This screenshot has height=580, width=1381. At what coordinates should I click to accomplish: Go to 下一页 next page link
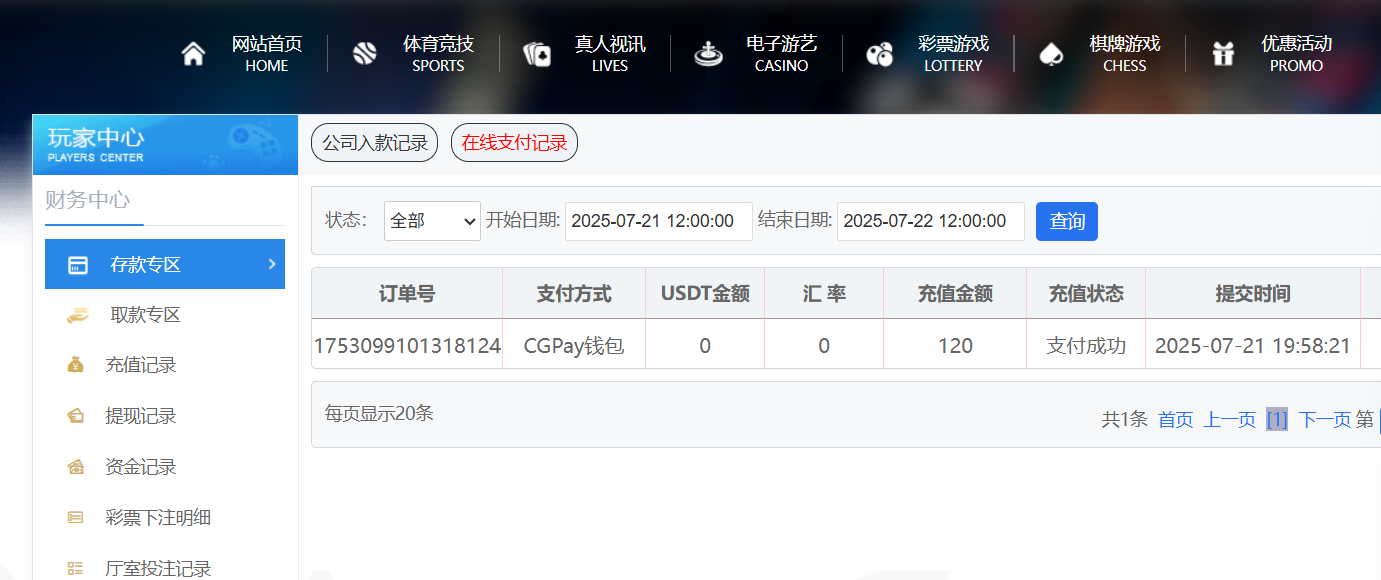1324,420
